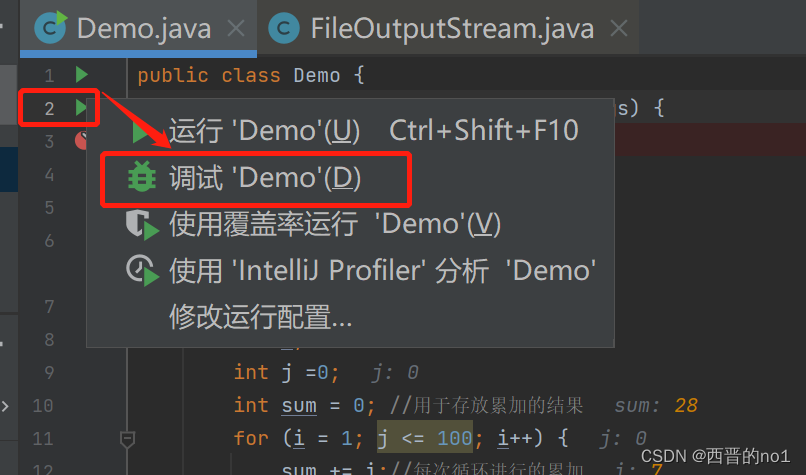Select the IntelliJ Profiler 分析 'Demo' entry
The image size is (806, 475).
click(x=382, y=270)
